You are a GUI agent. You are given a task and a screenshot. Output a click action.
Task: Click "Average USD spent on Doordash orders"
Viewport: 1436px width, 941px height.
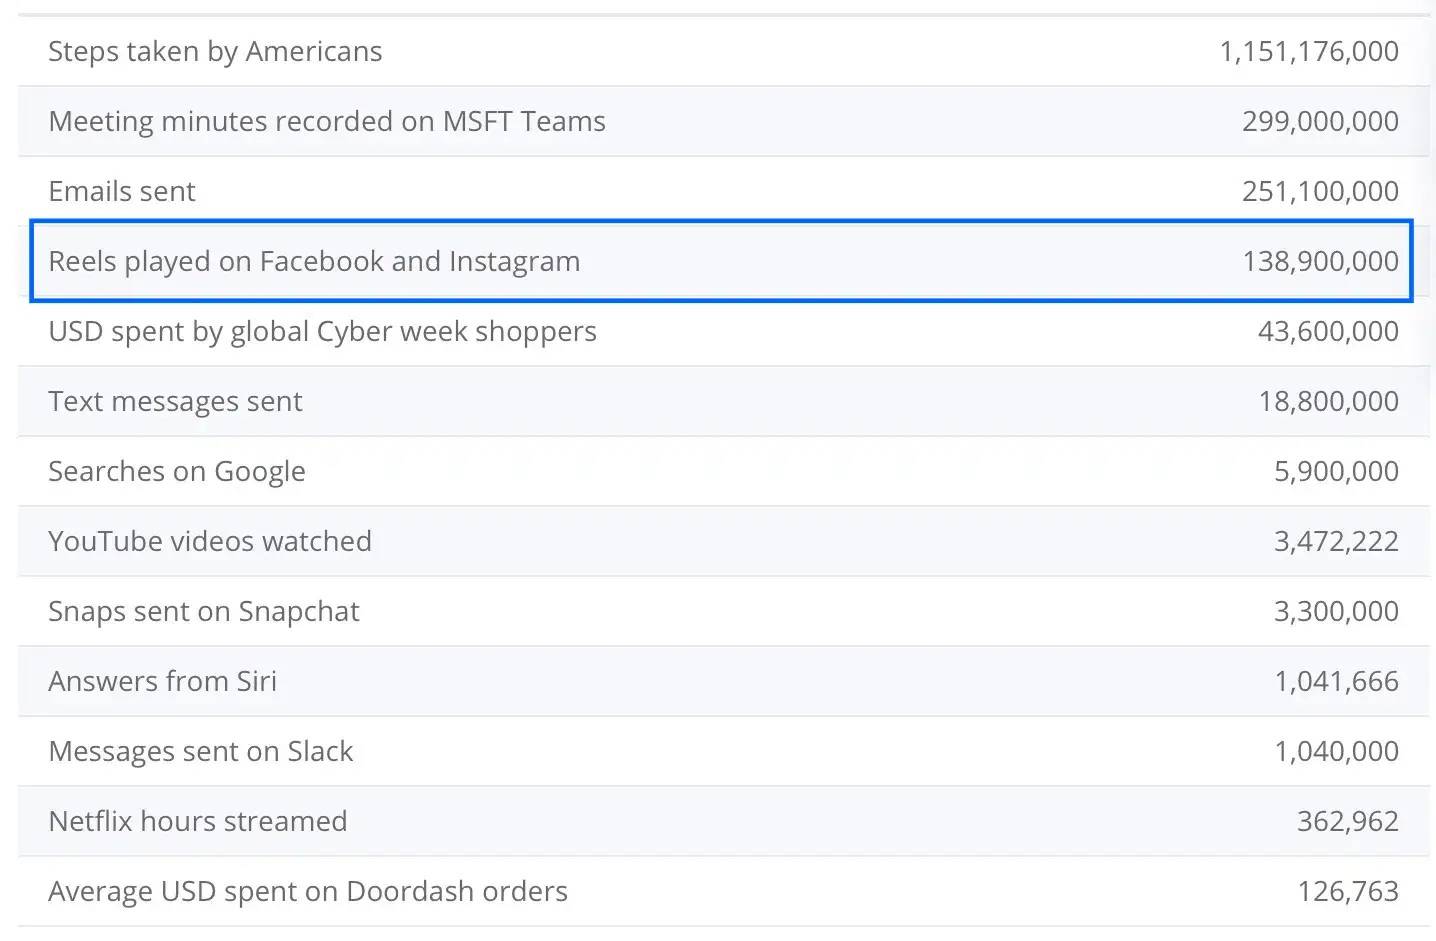pyautogui.click(x=308, y=892)
